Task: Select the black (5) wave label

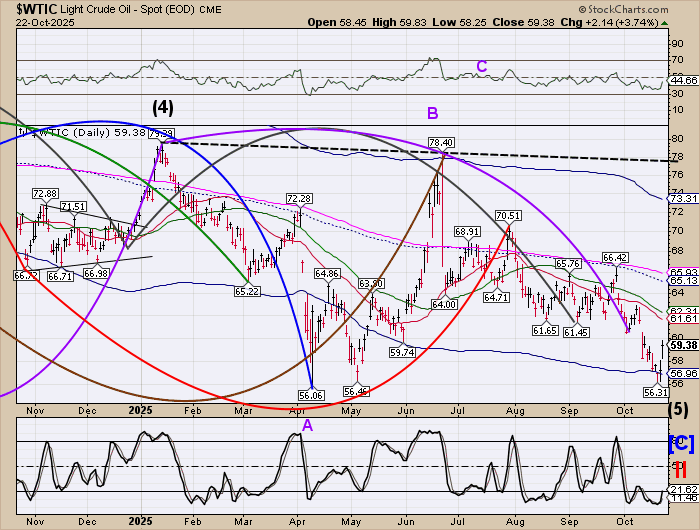Action: (x=679, y=408)
